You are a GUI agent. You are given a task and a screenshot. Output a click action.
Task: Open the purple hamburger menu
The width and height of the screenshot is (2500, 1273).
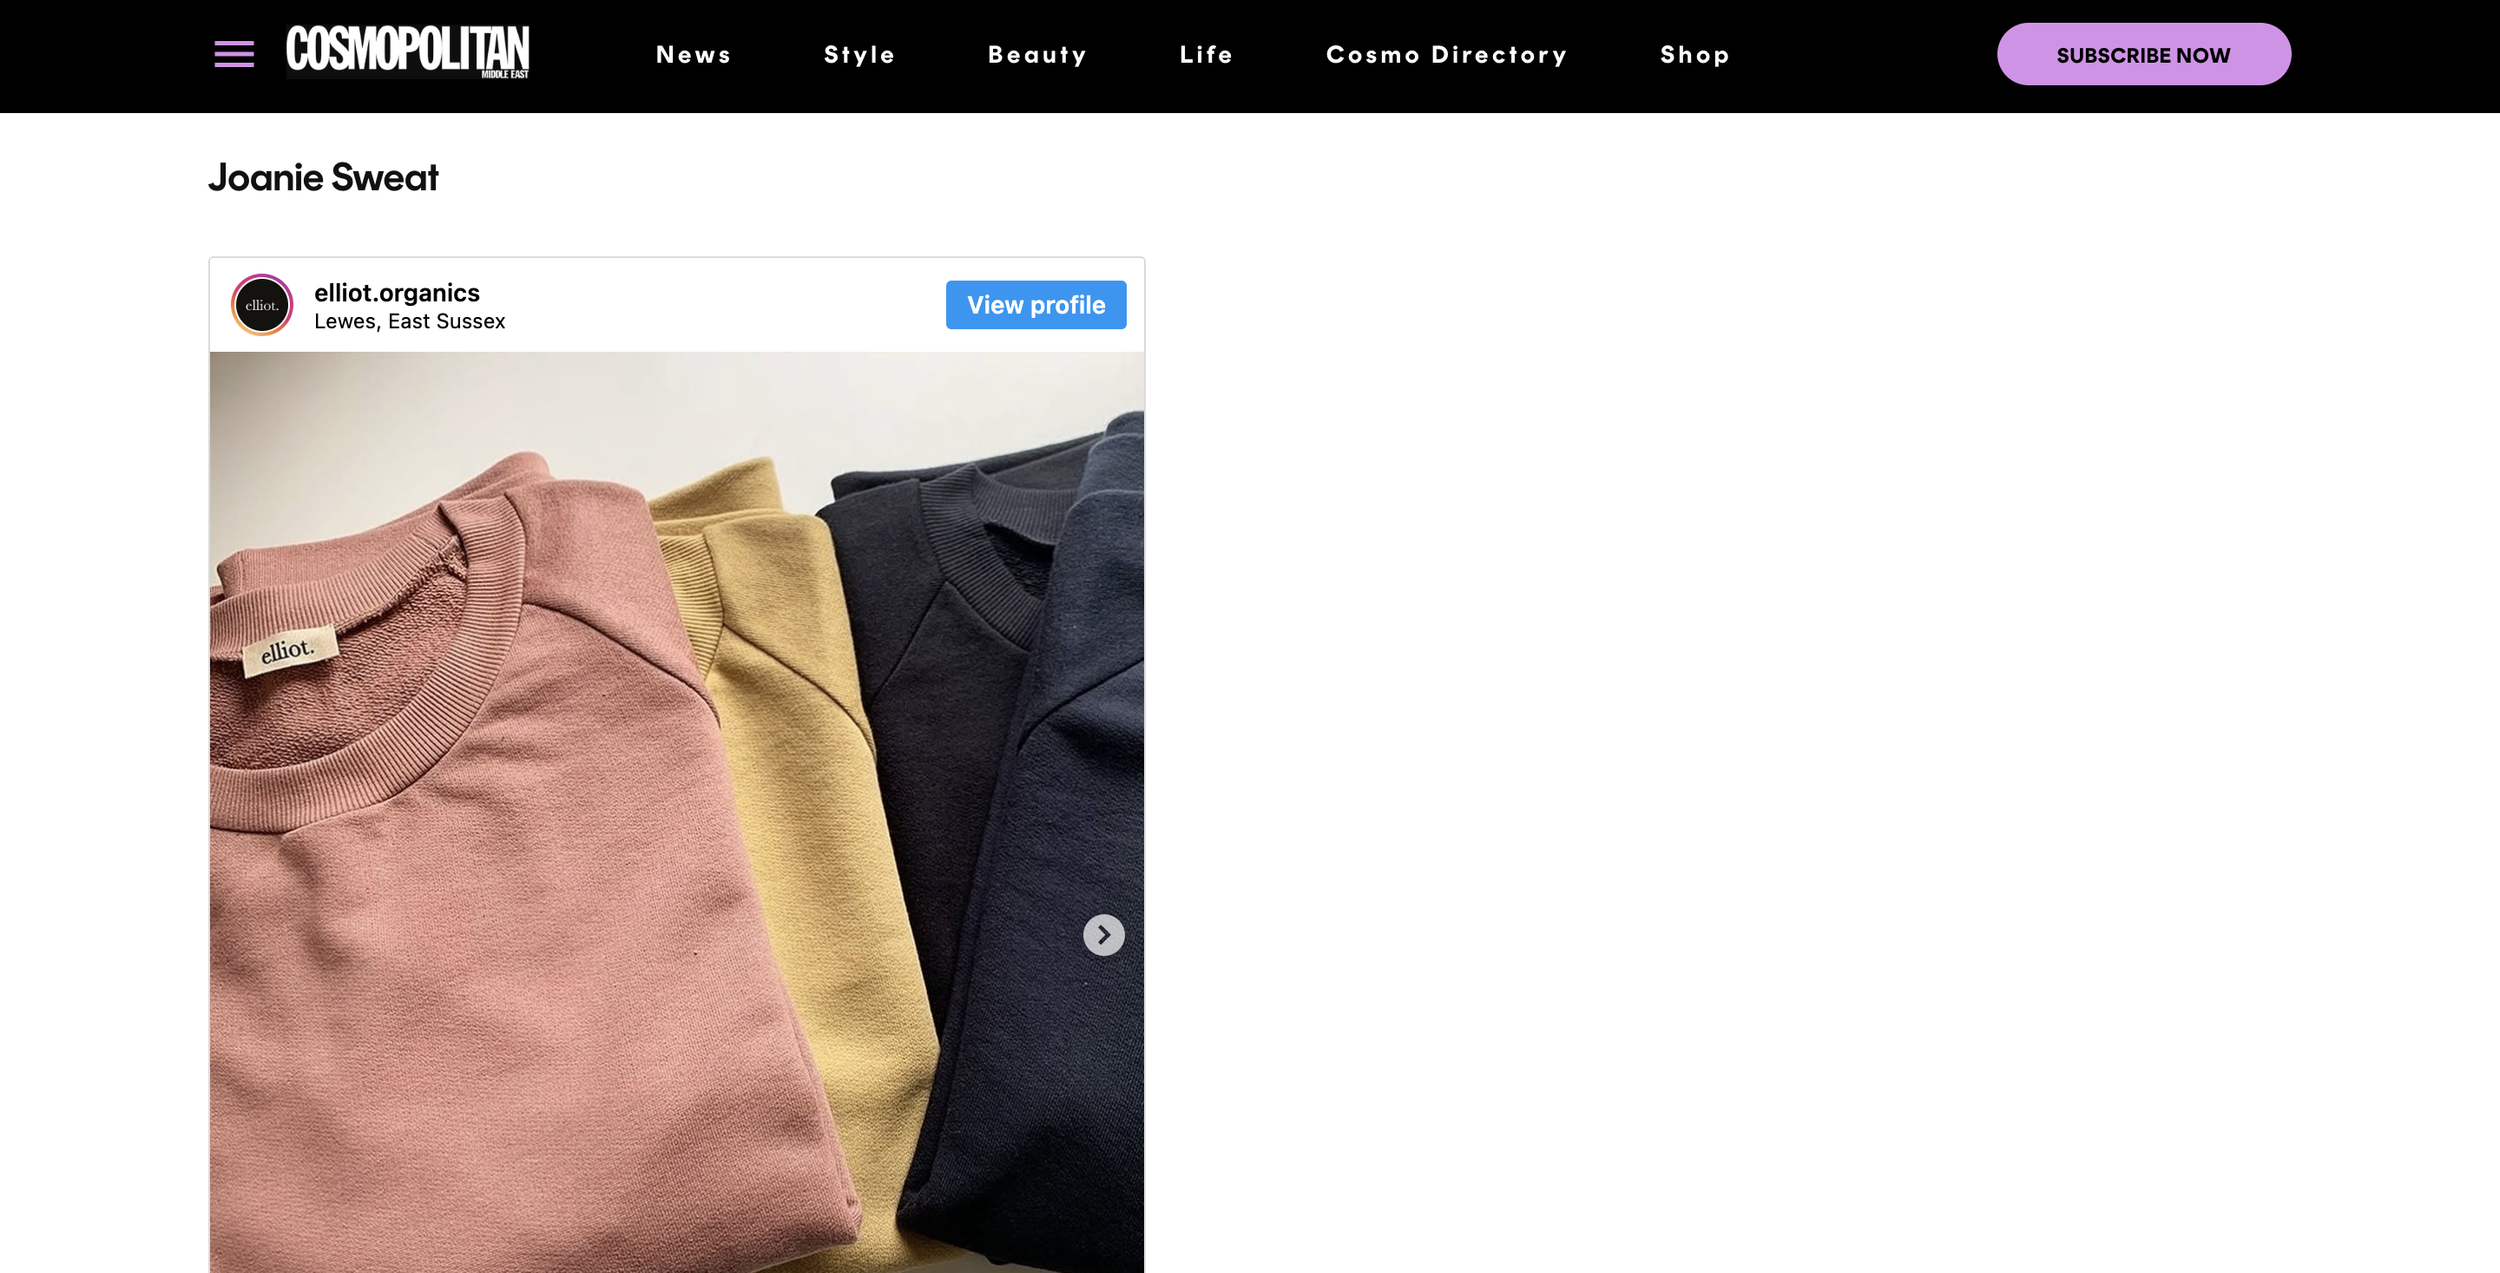click(x=234, y=54)
